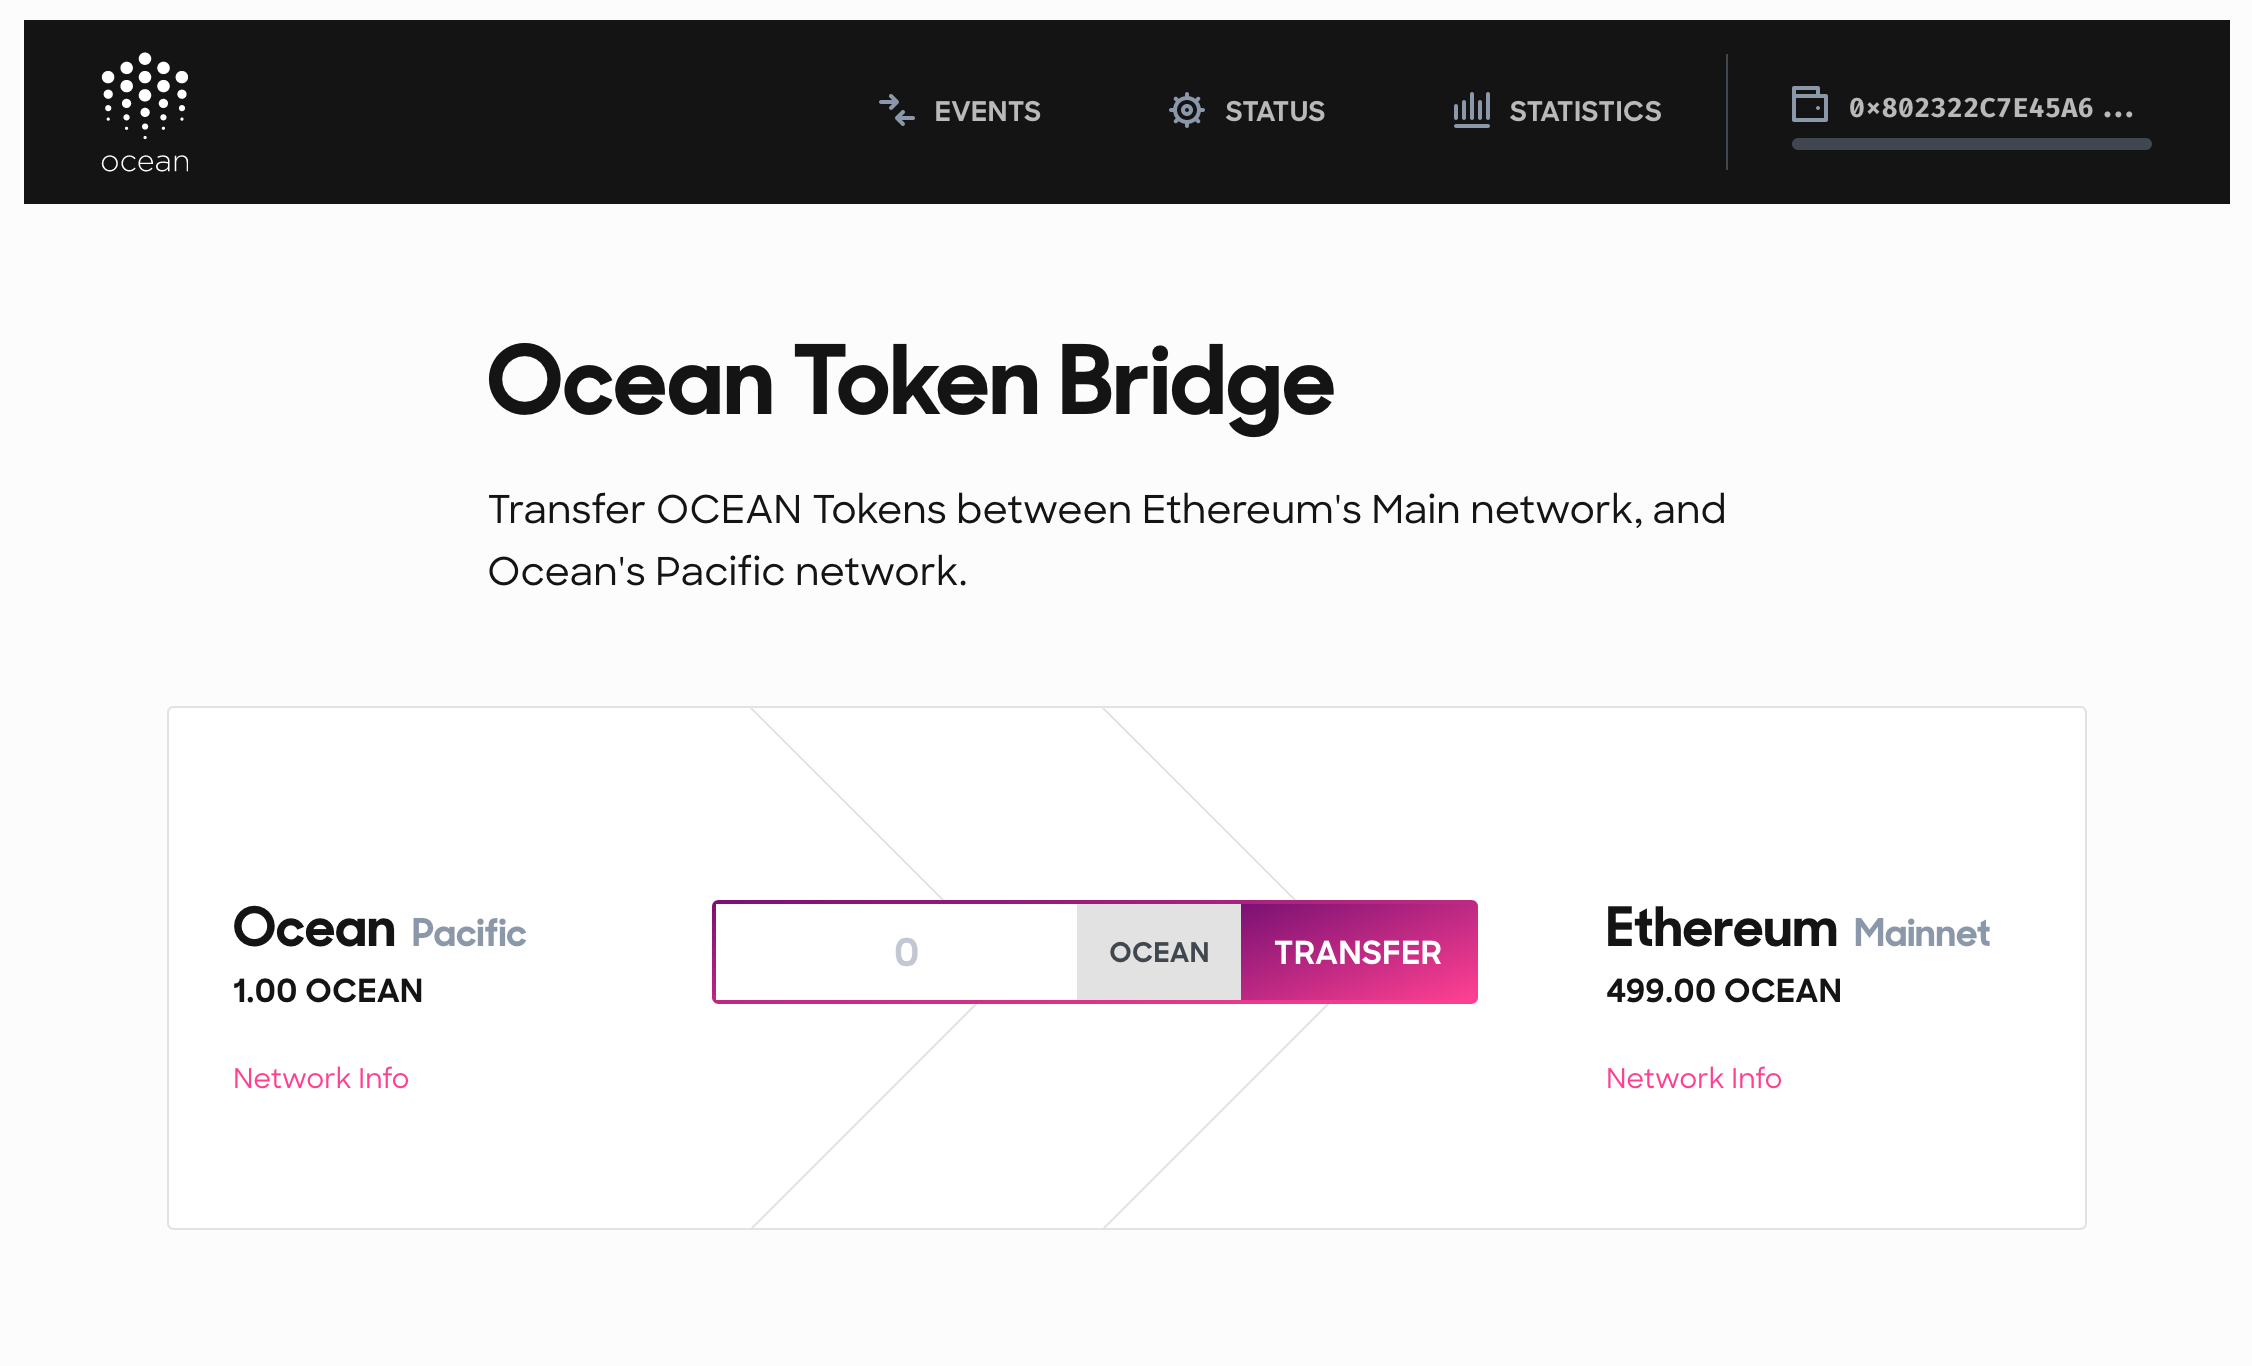
Task: Click the 1.00 OCEAN balance text
Action: 328,991
